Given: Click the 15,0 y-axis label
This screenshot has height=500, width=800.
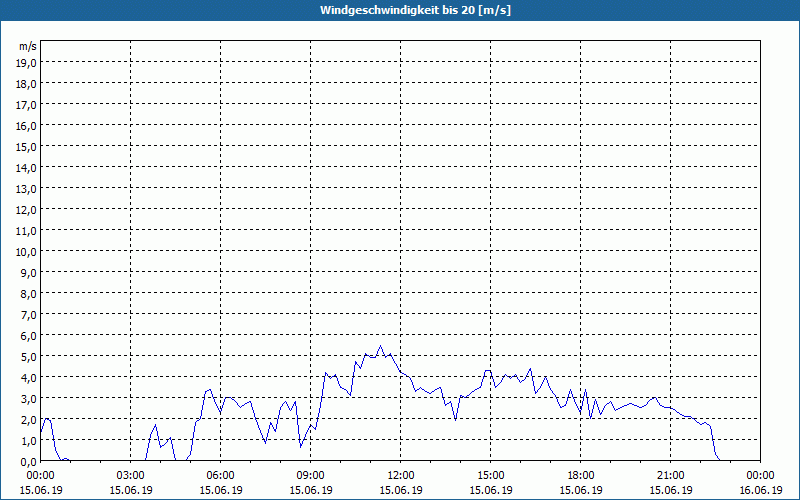Looking at the screenshot, I should (27, 147).
